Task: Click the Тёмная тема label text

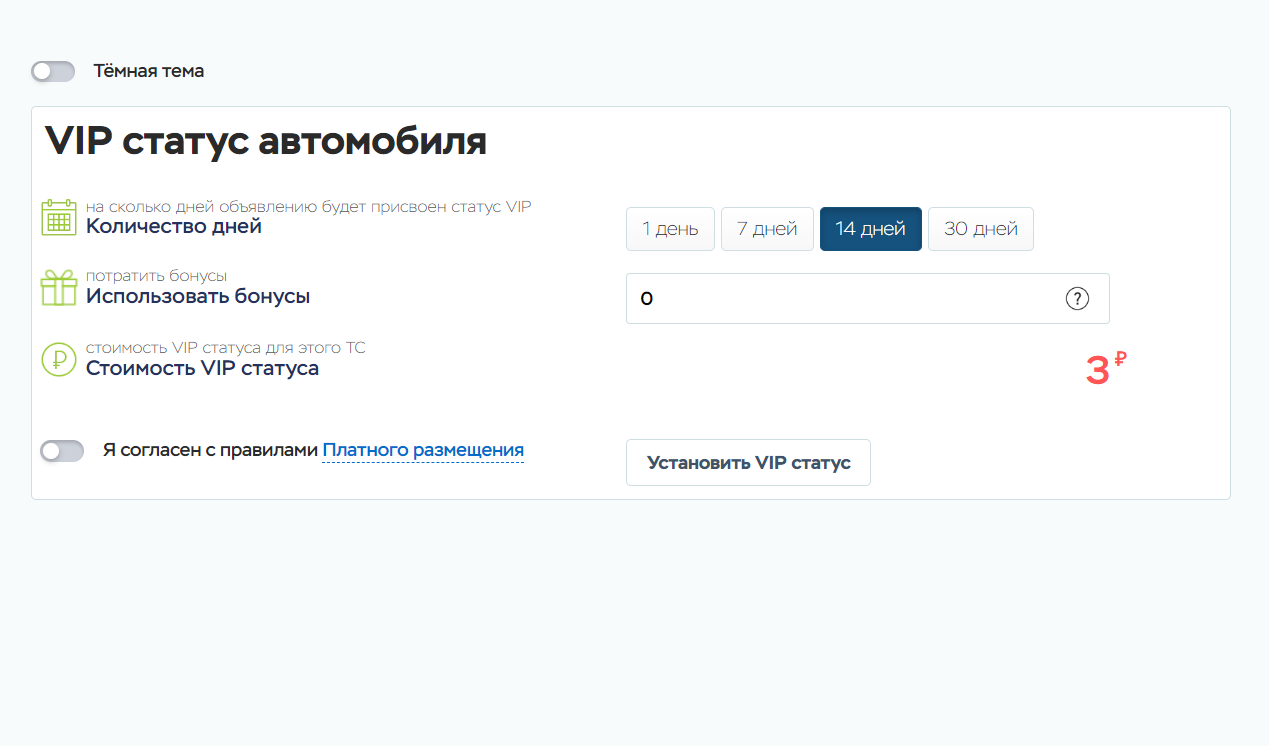Action: tap(148, 71)
